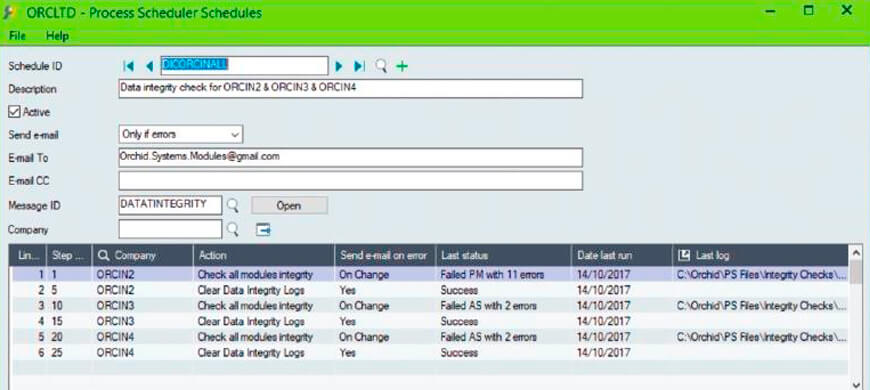
Task: Click the grid vertical scrollbar thumb
Action: coord(855,273)
